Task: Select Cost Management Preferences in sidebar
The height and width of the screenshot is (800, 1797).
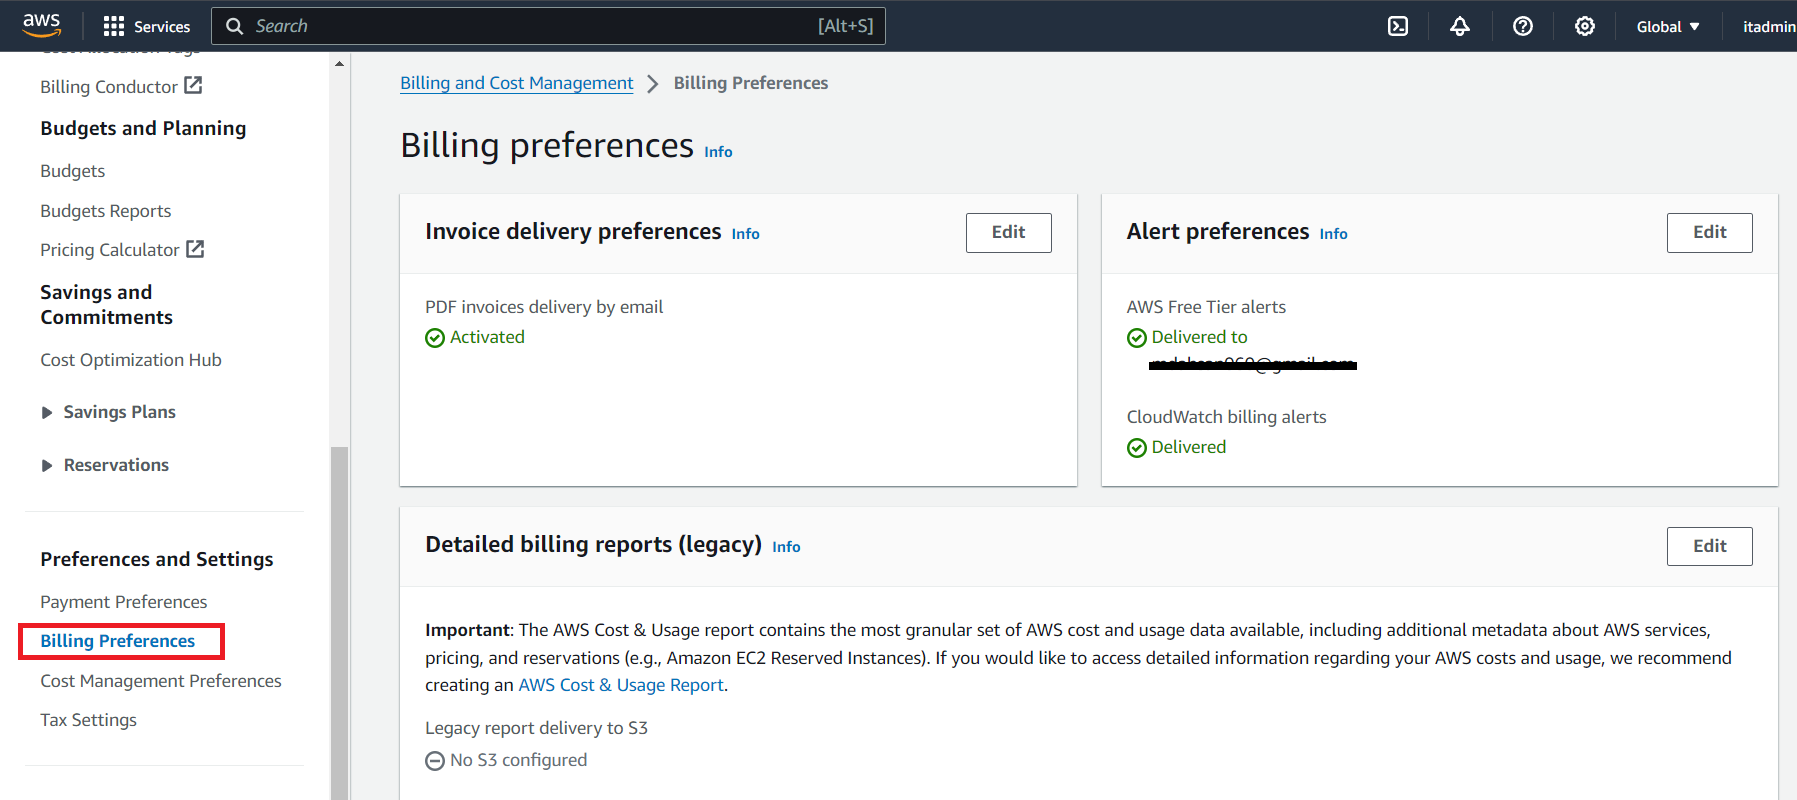Action: 160,681
